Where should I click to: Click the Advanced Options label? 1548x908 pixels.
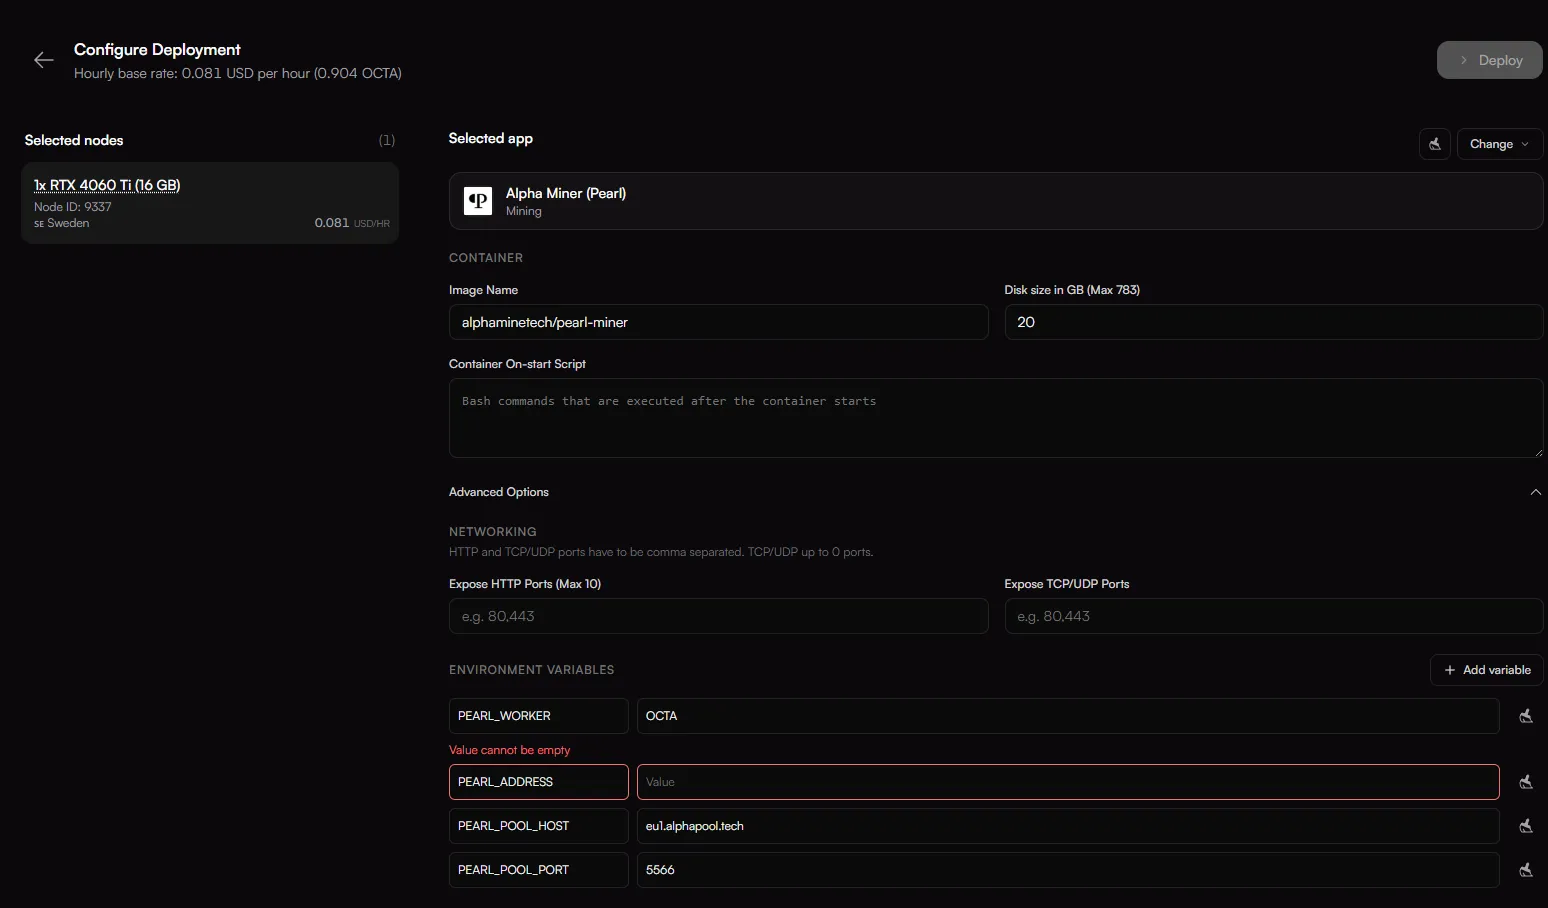click(498, 492)
